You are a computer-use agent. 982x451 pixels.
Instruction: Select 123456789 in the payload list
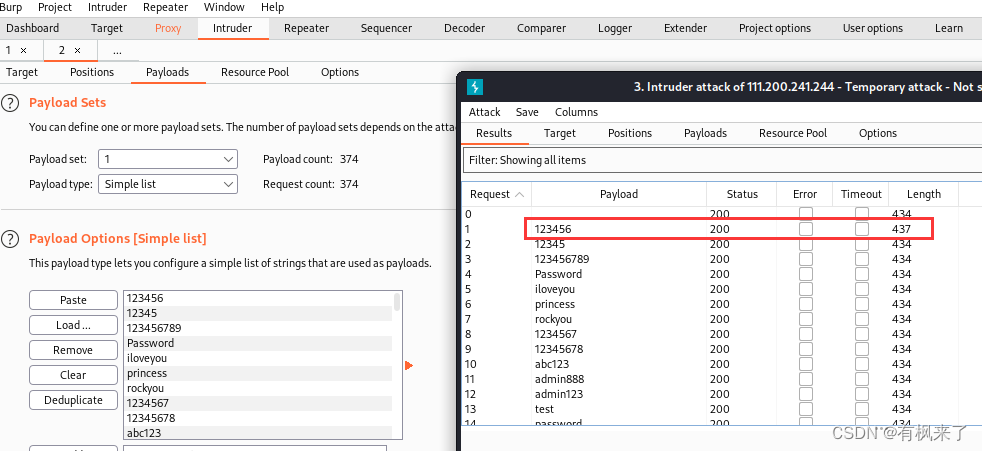258,328
